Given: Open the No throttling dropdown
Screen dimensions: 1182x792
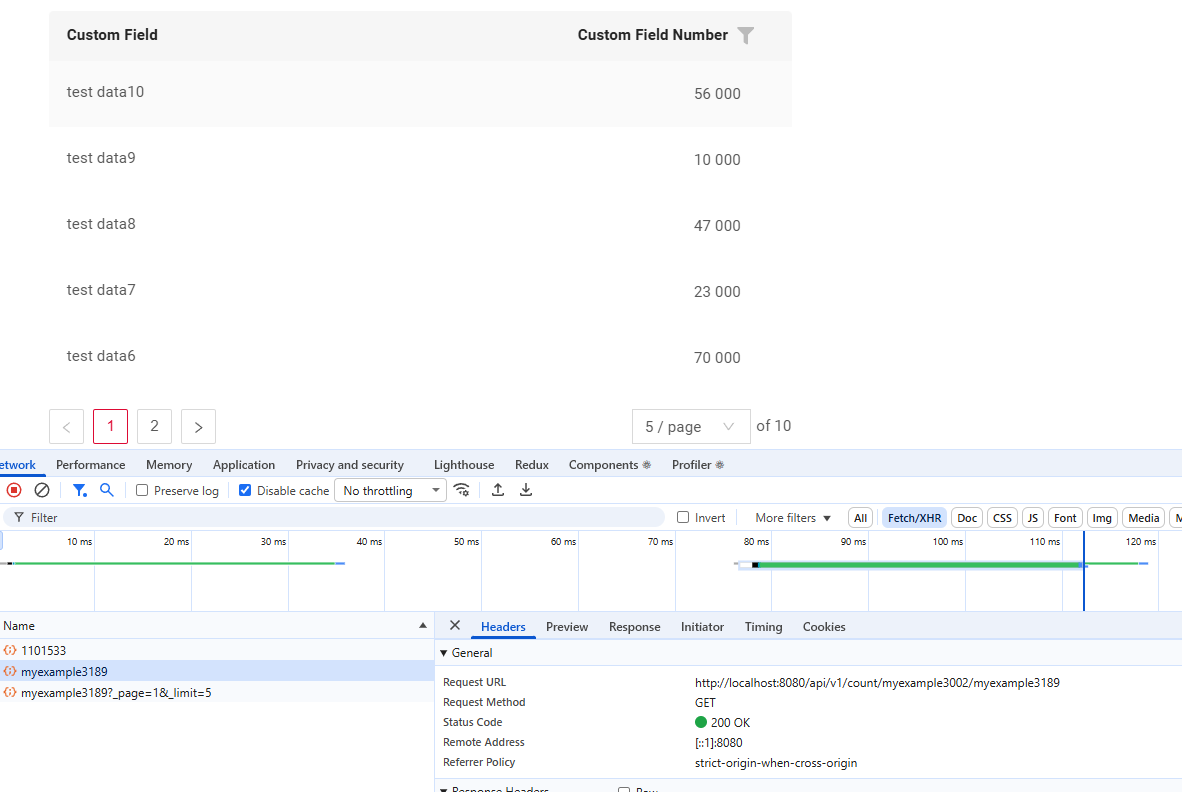Looking at the screenshot, I should 390,491.
